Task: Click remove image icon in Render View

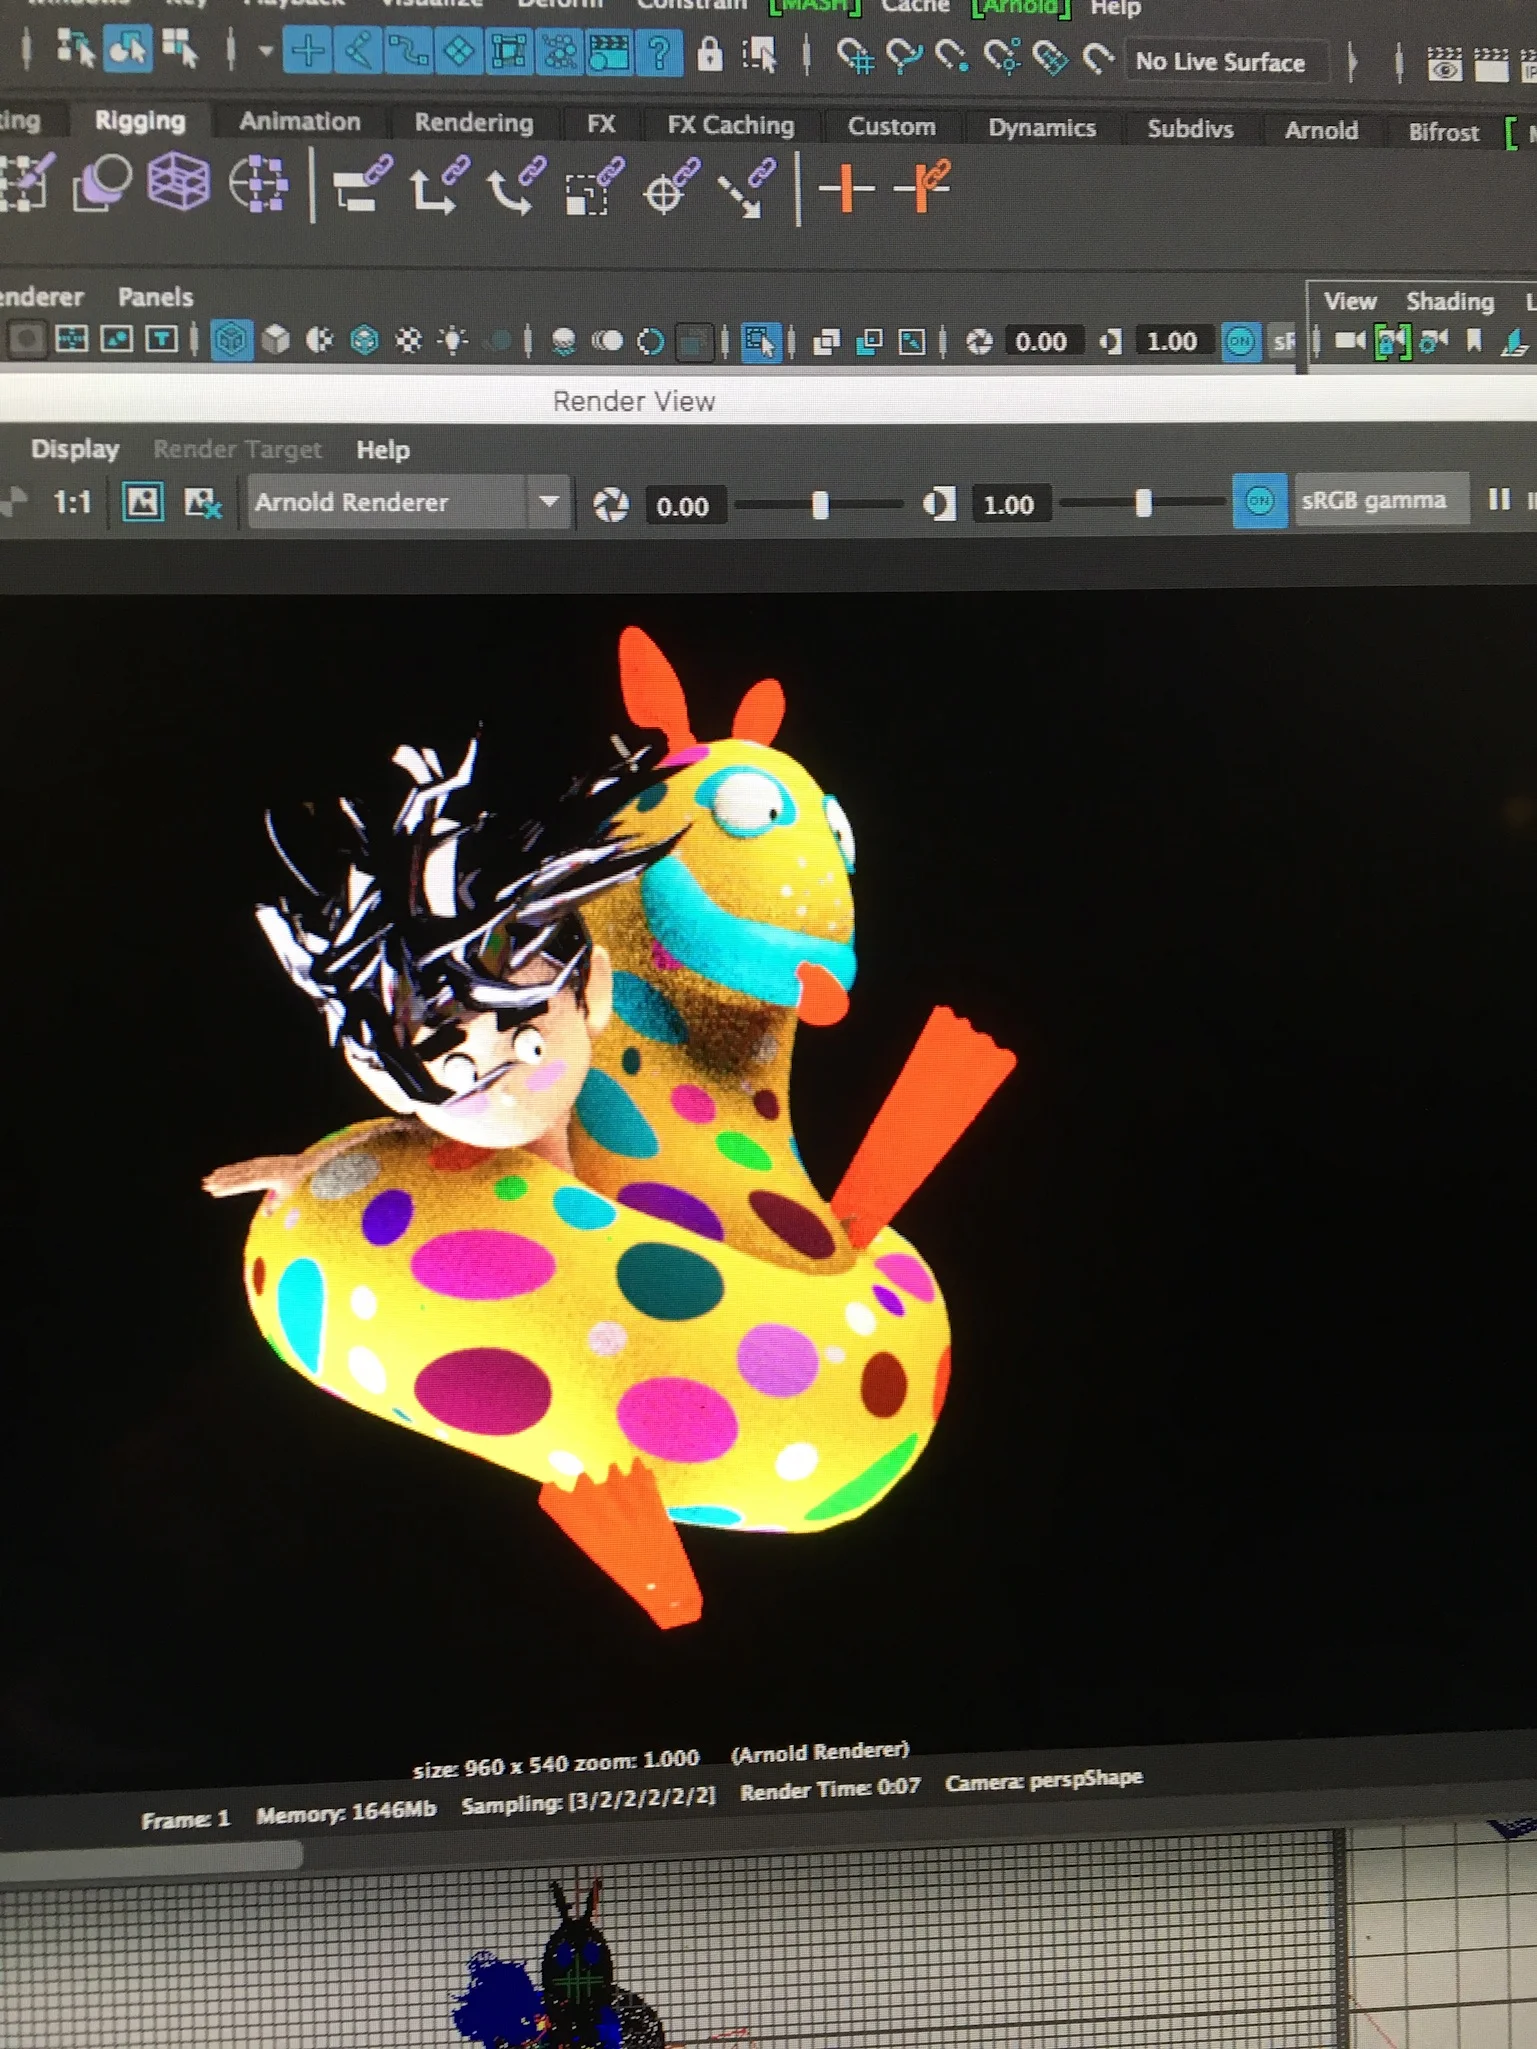Action: pyautogui.click(x=203, y=503)
